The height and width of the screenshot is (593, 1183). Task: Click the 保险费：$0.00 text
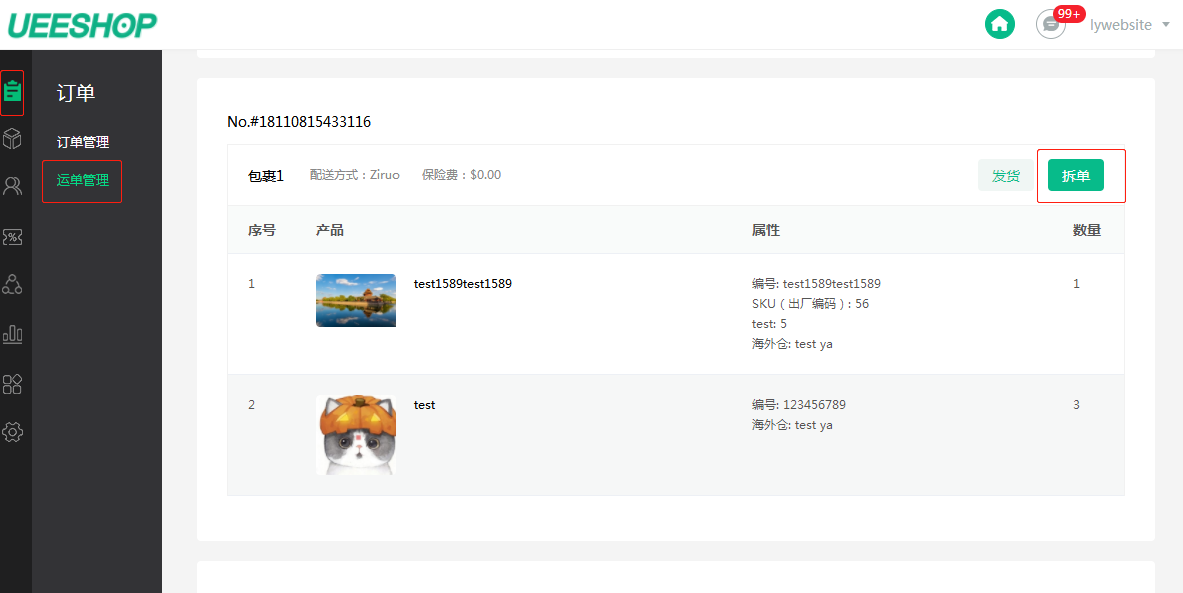tap(461, 175)
